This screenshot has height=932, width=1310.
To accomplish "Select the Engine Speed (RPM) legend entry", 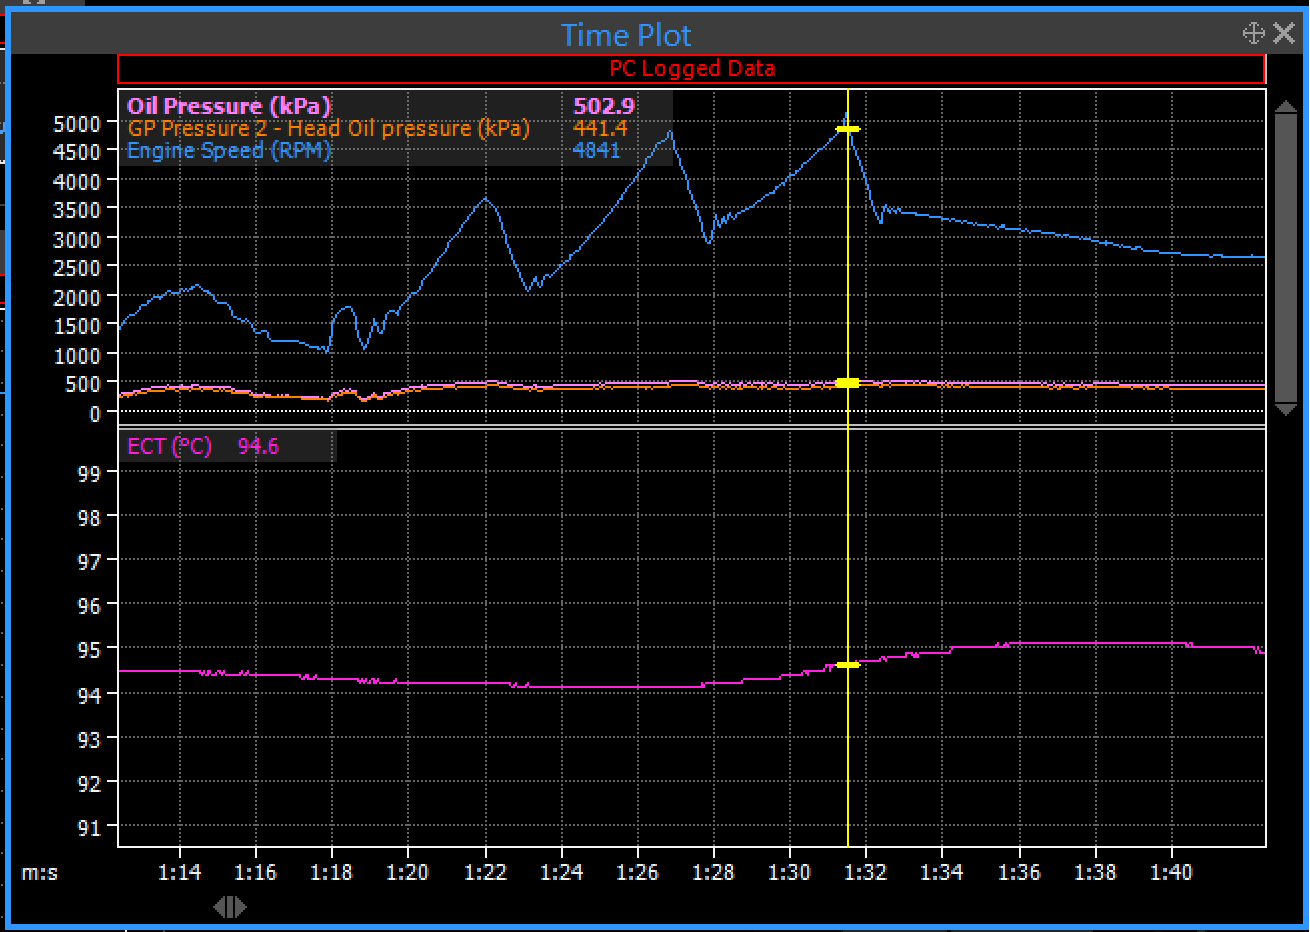I will click(x=229, y=151).
